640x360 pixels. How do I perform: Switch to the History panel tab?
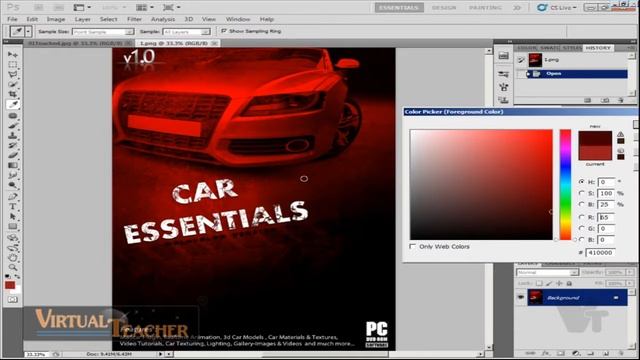(x=598, y=48)
